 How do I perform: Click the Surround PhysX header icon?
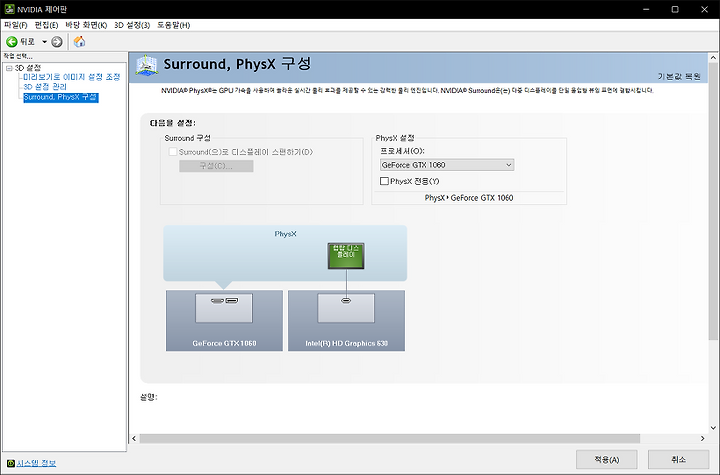point(147,66)
